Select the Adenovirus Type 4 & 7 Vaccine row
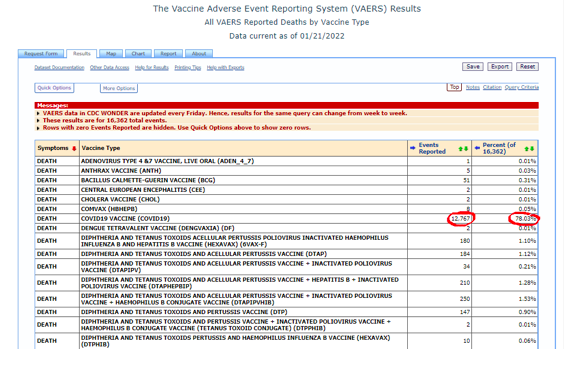 [x=286, y=161]
